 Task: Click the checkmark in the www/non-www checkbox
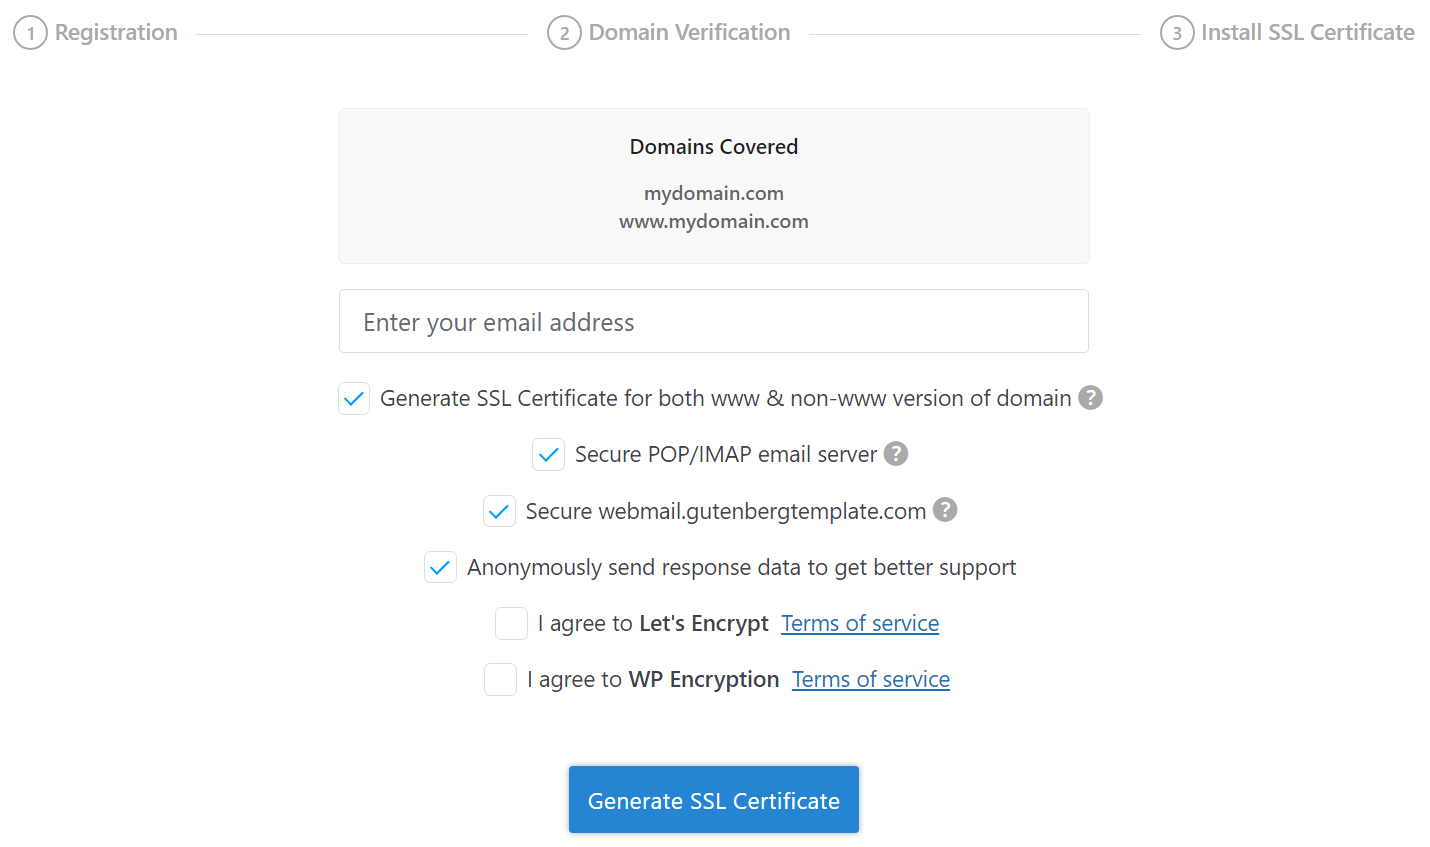(354, 398)
